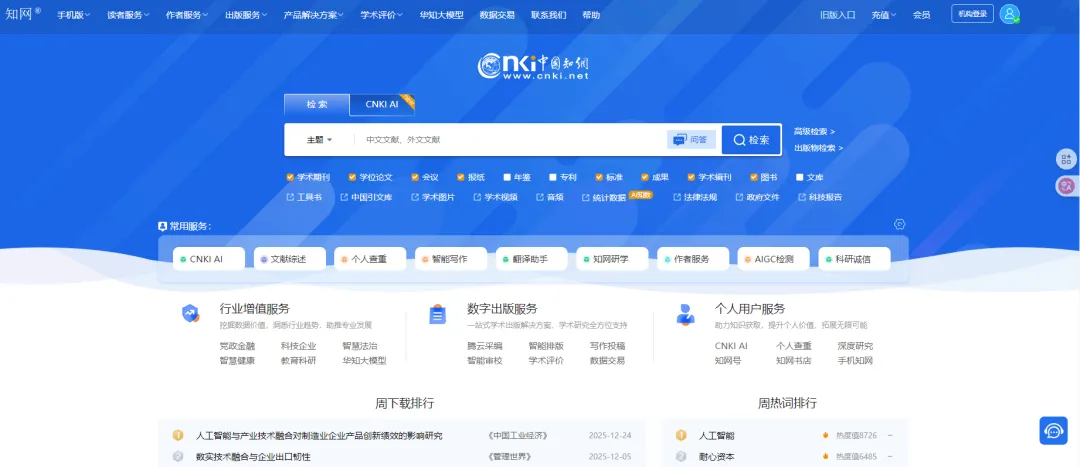
Task: Uncheck the 成果 checkbox
Action: [645, 177]
